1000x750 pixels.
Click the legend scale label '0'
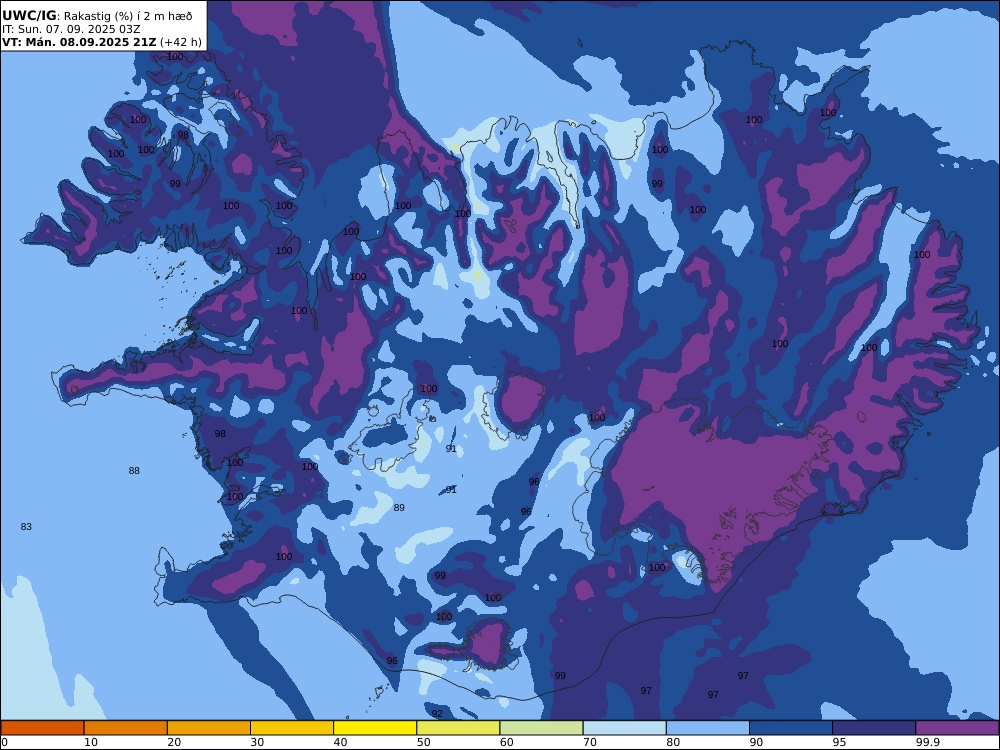[x=4, y=742]
